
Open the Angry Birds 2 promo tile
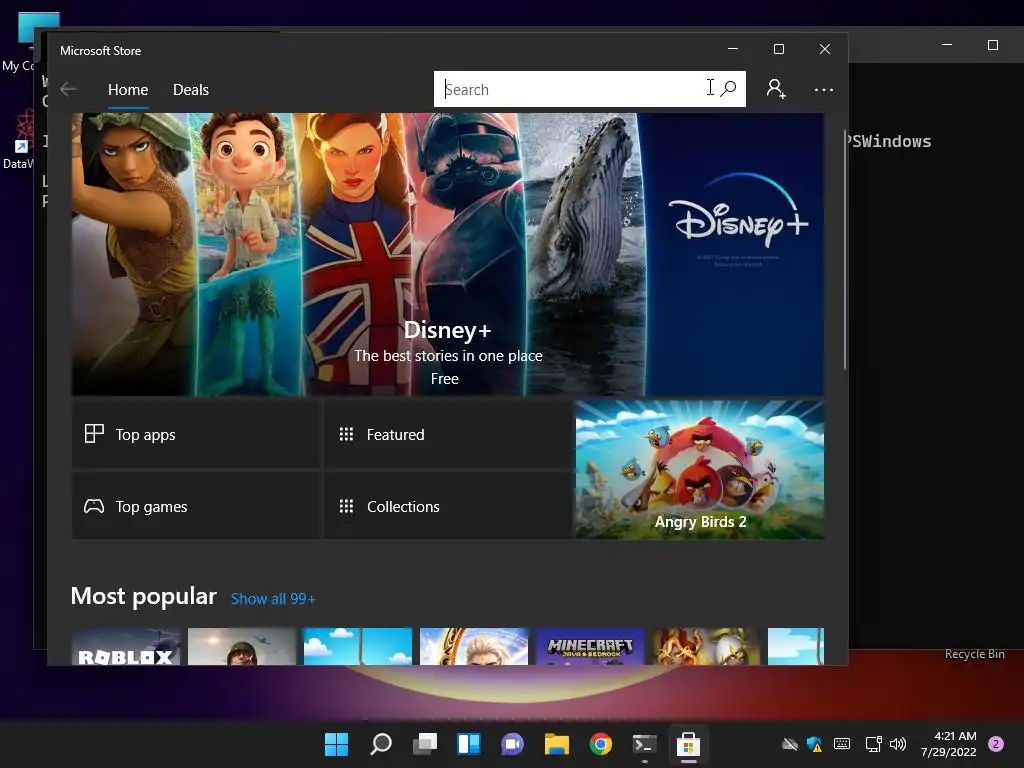(x=699, y=470)
